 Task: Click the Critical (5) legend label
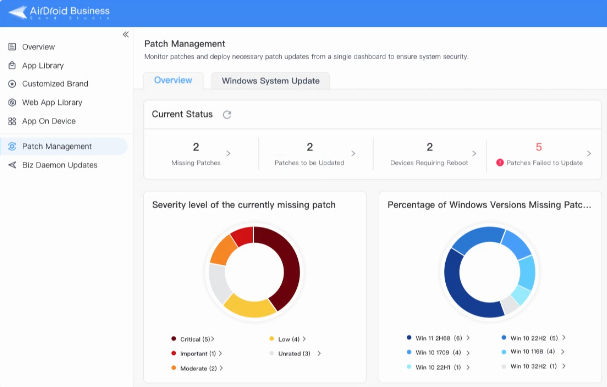click(x=195, y=339)
